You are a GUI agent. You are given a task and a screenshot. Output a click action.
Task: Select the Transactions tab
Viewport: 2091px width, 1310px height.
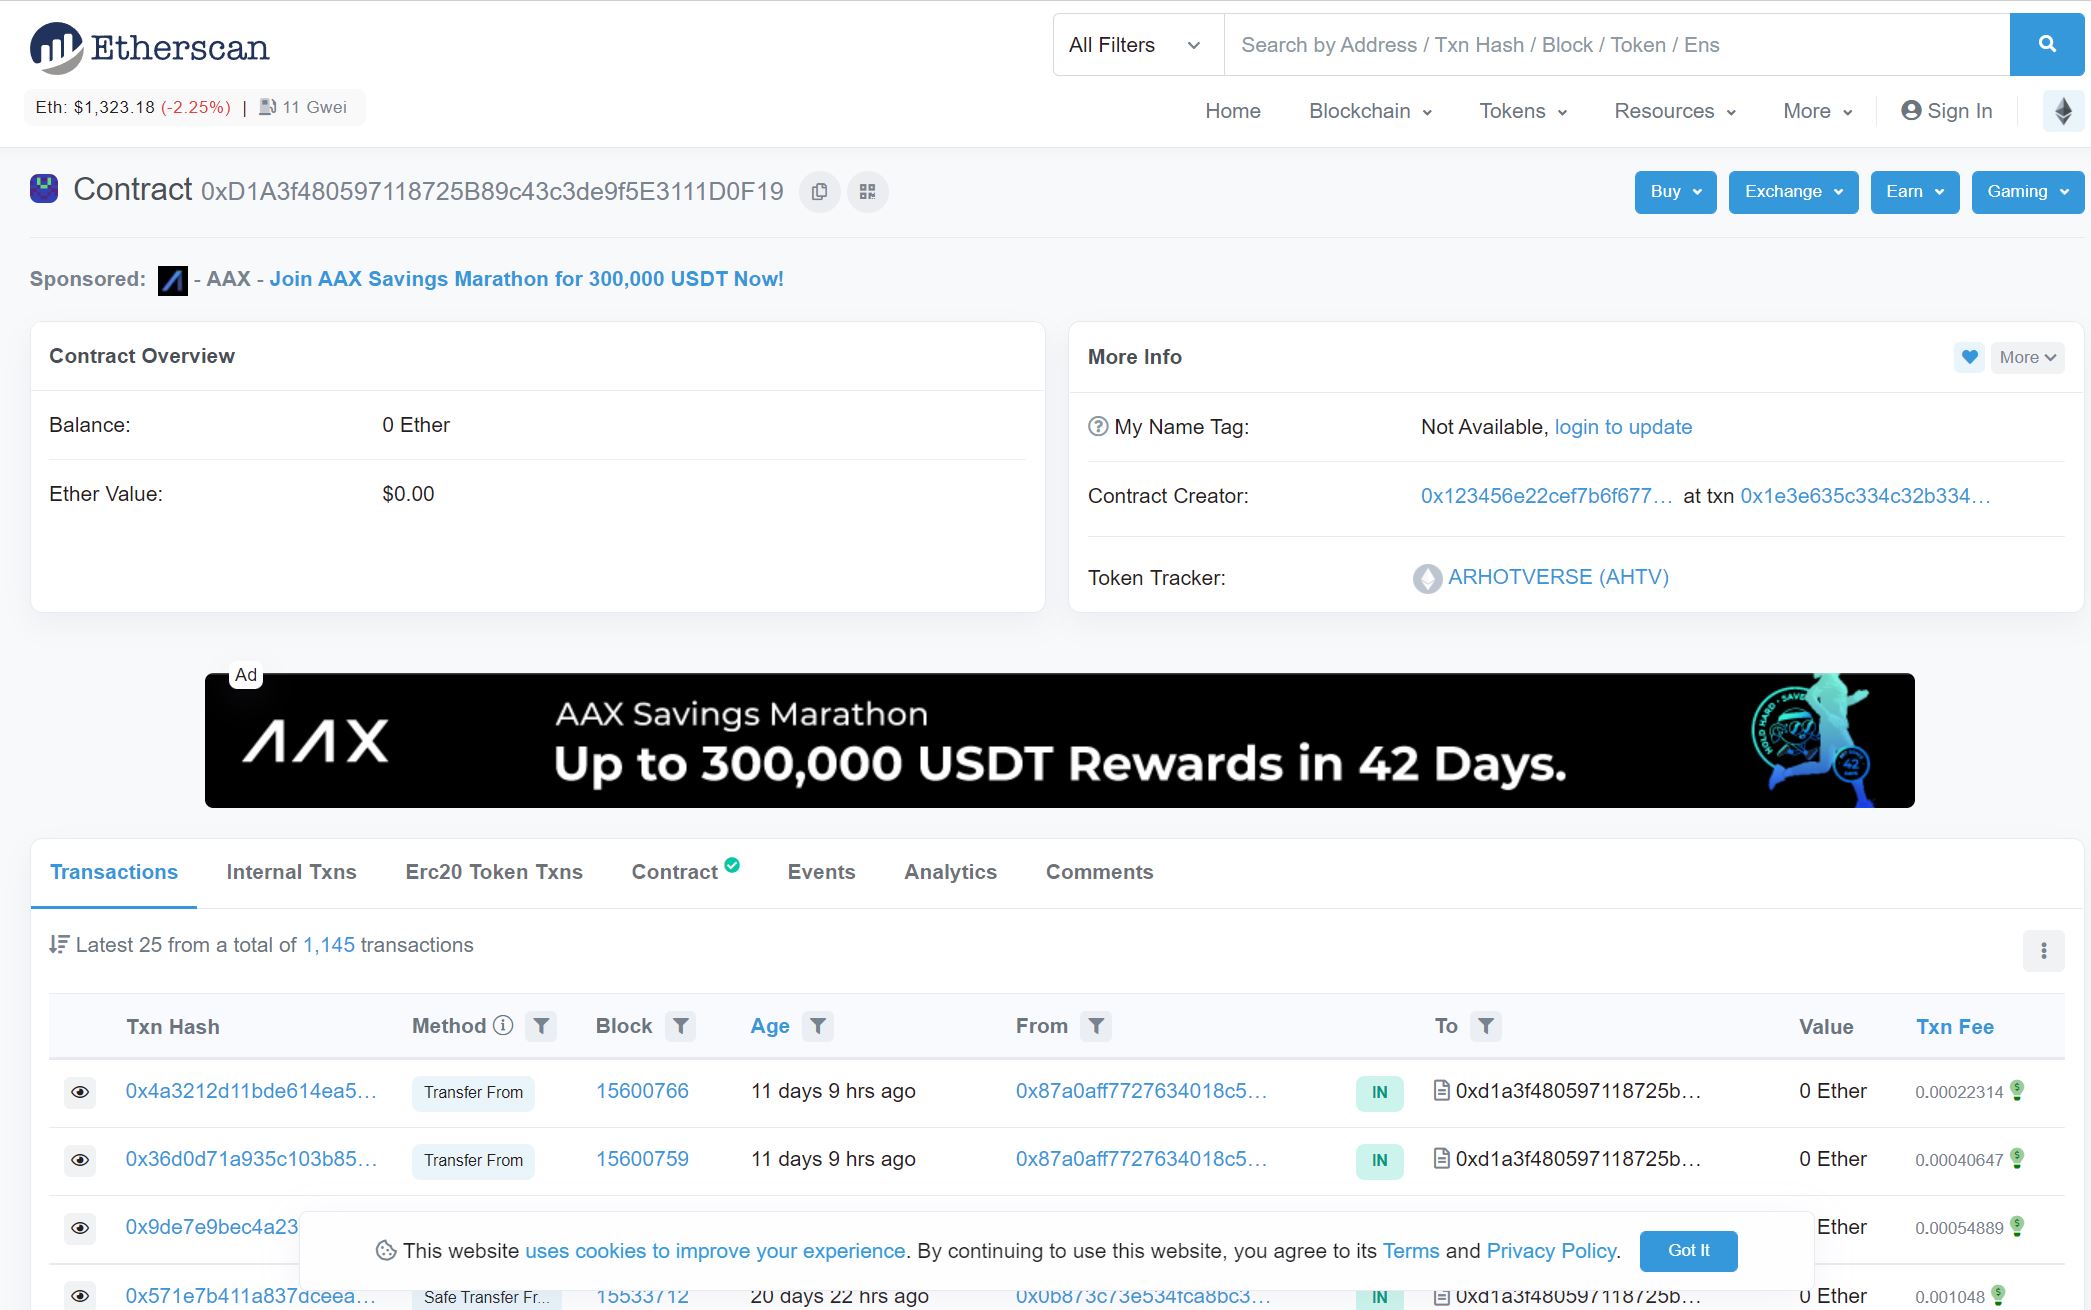pyautogui.click(x=114, y=872)
